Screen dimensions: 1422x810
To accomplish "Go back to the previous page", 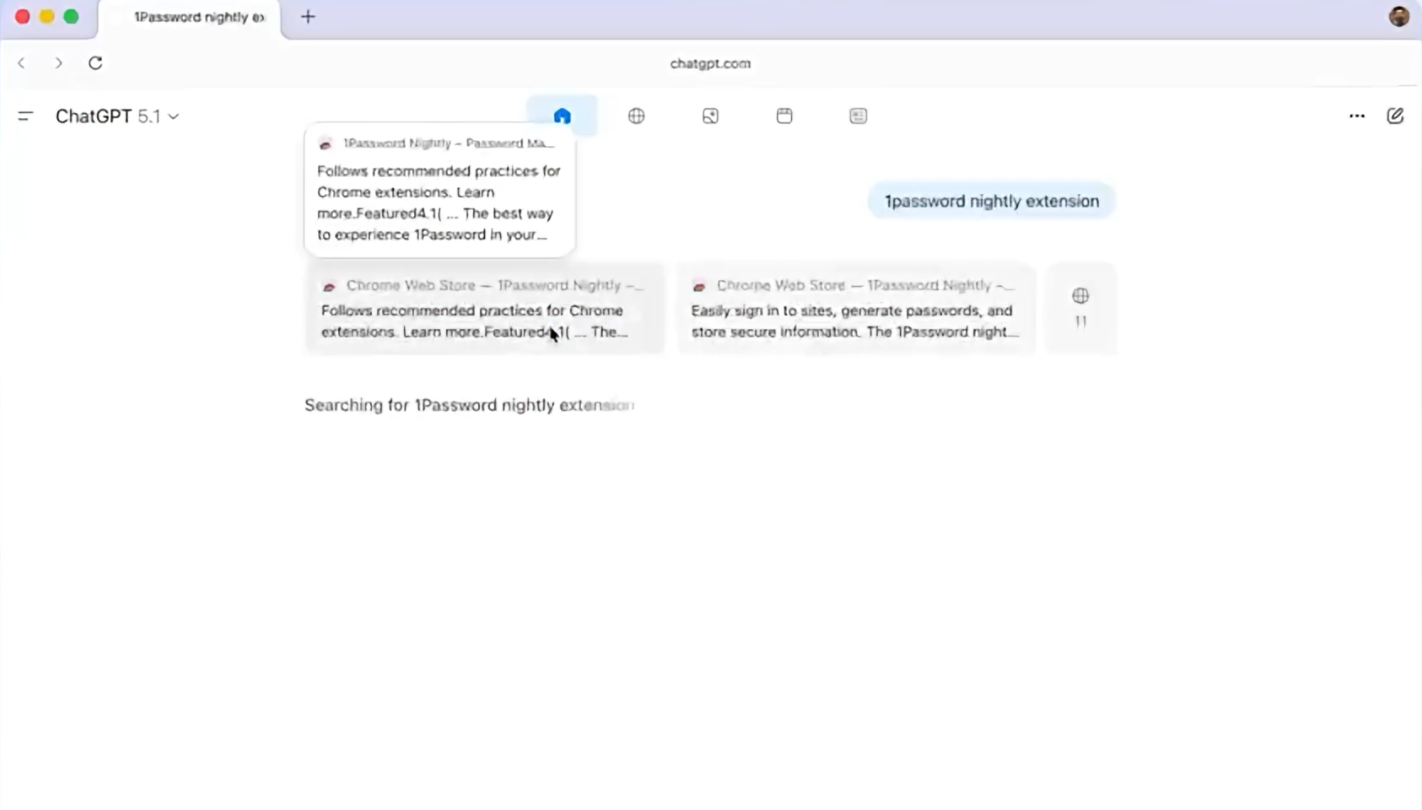I will (21, 63).
